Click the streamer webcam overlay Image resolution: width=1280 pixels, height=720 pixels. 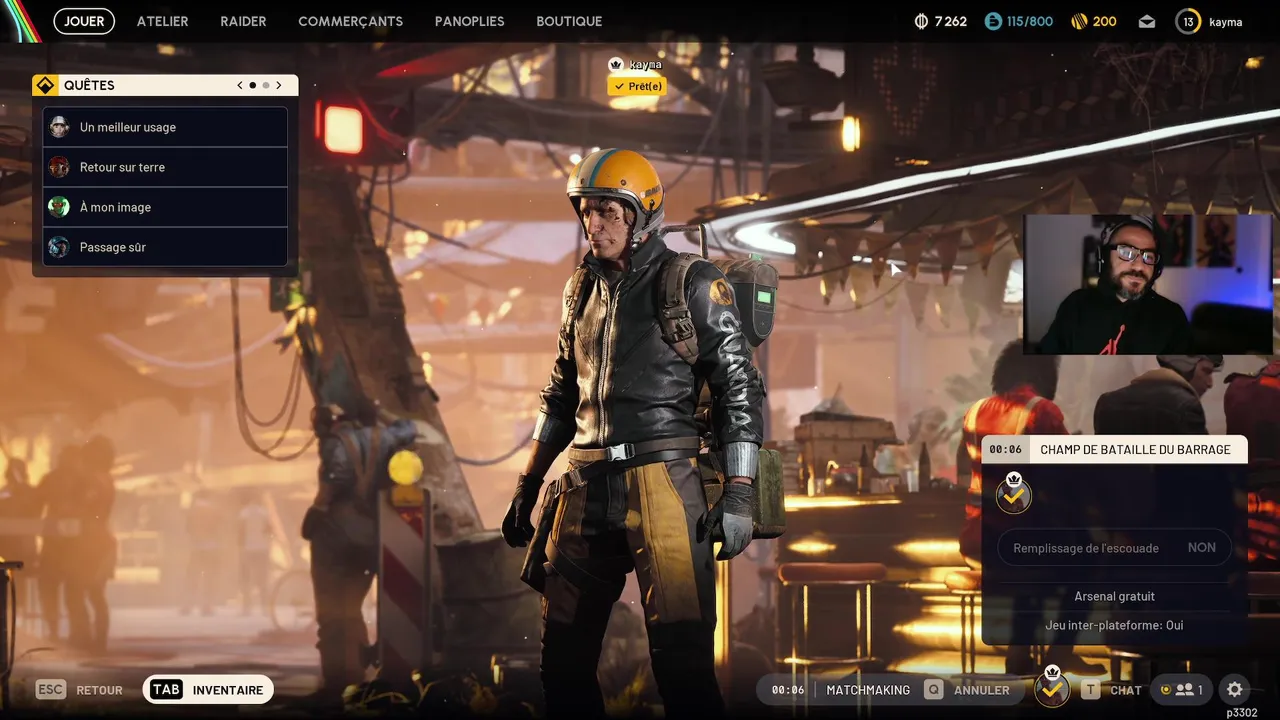1148,284
